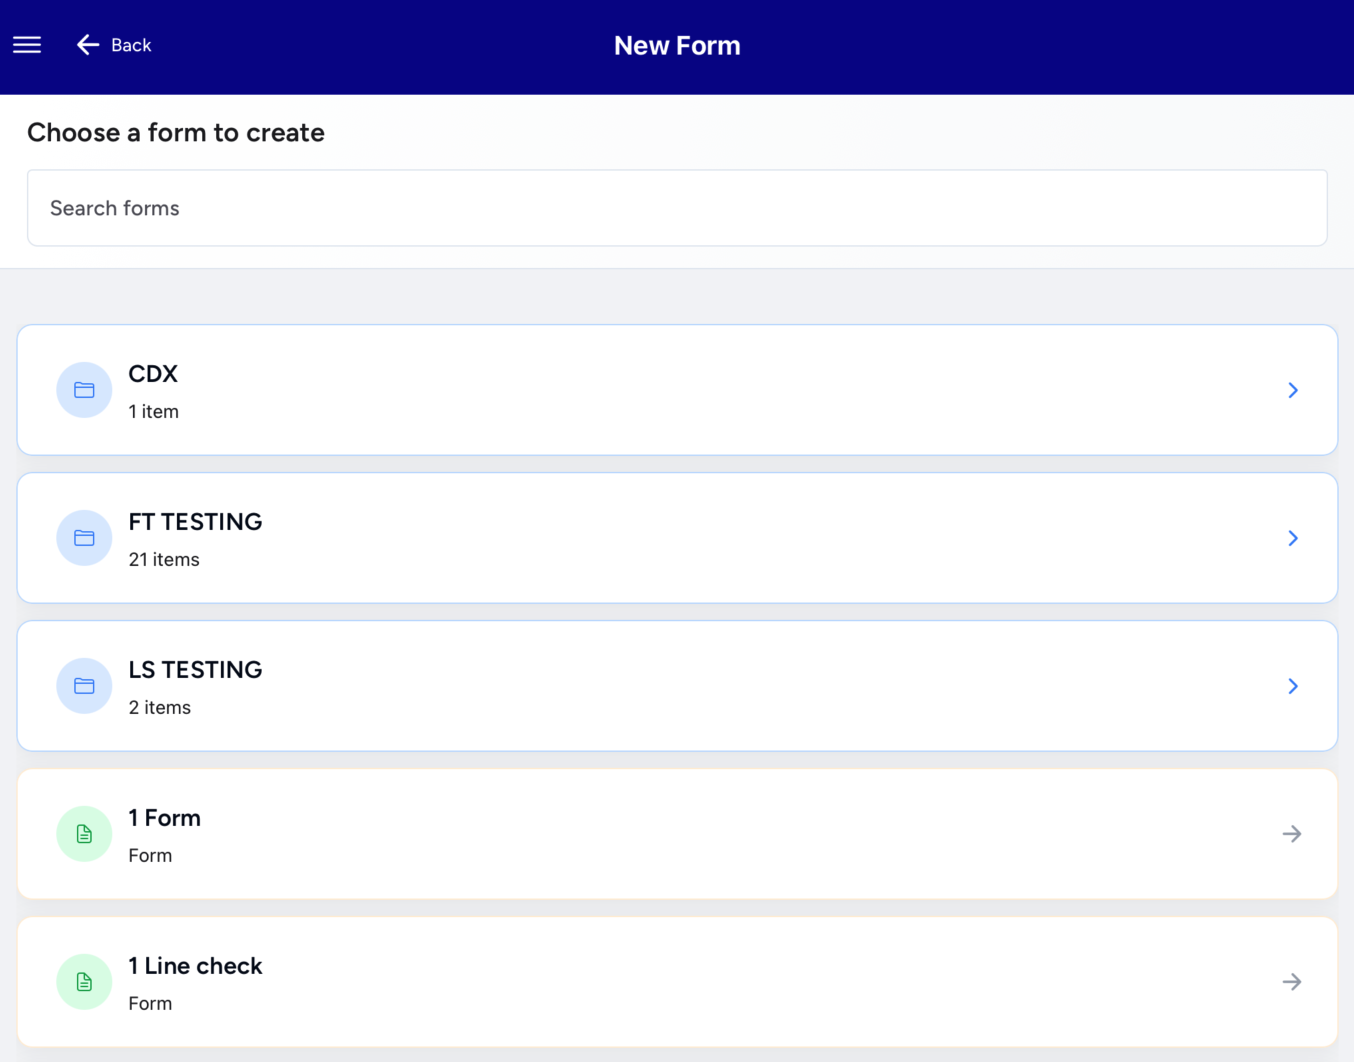Focus the Search forms field
The width and height of the screenshot is (1354, 1062).
677,208
